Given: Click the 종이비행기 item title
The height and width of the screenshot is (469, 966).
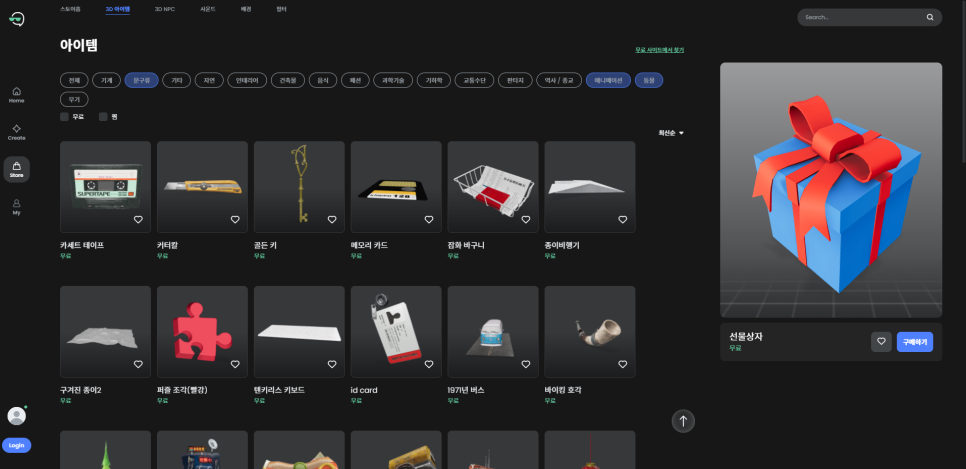Looking at the screenshot, I should 562,245.
